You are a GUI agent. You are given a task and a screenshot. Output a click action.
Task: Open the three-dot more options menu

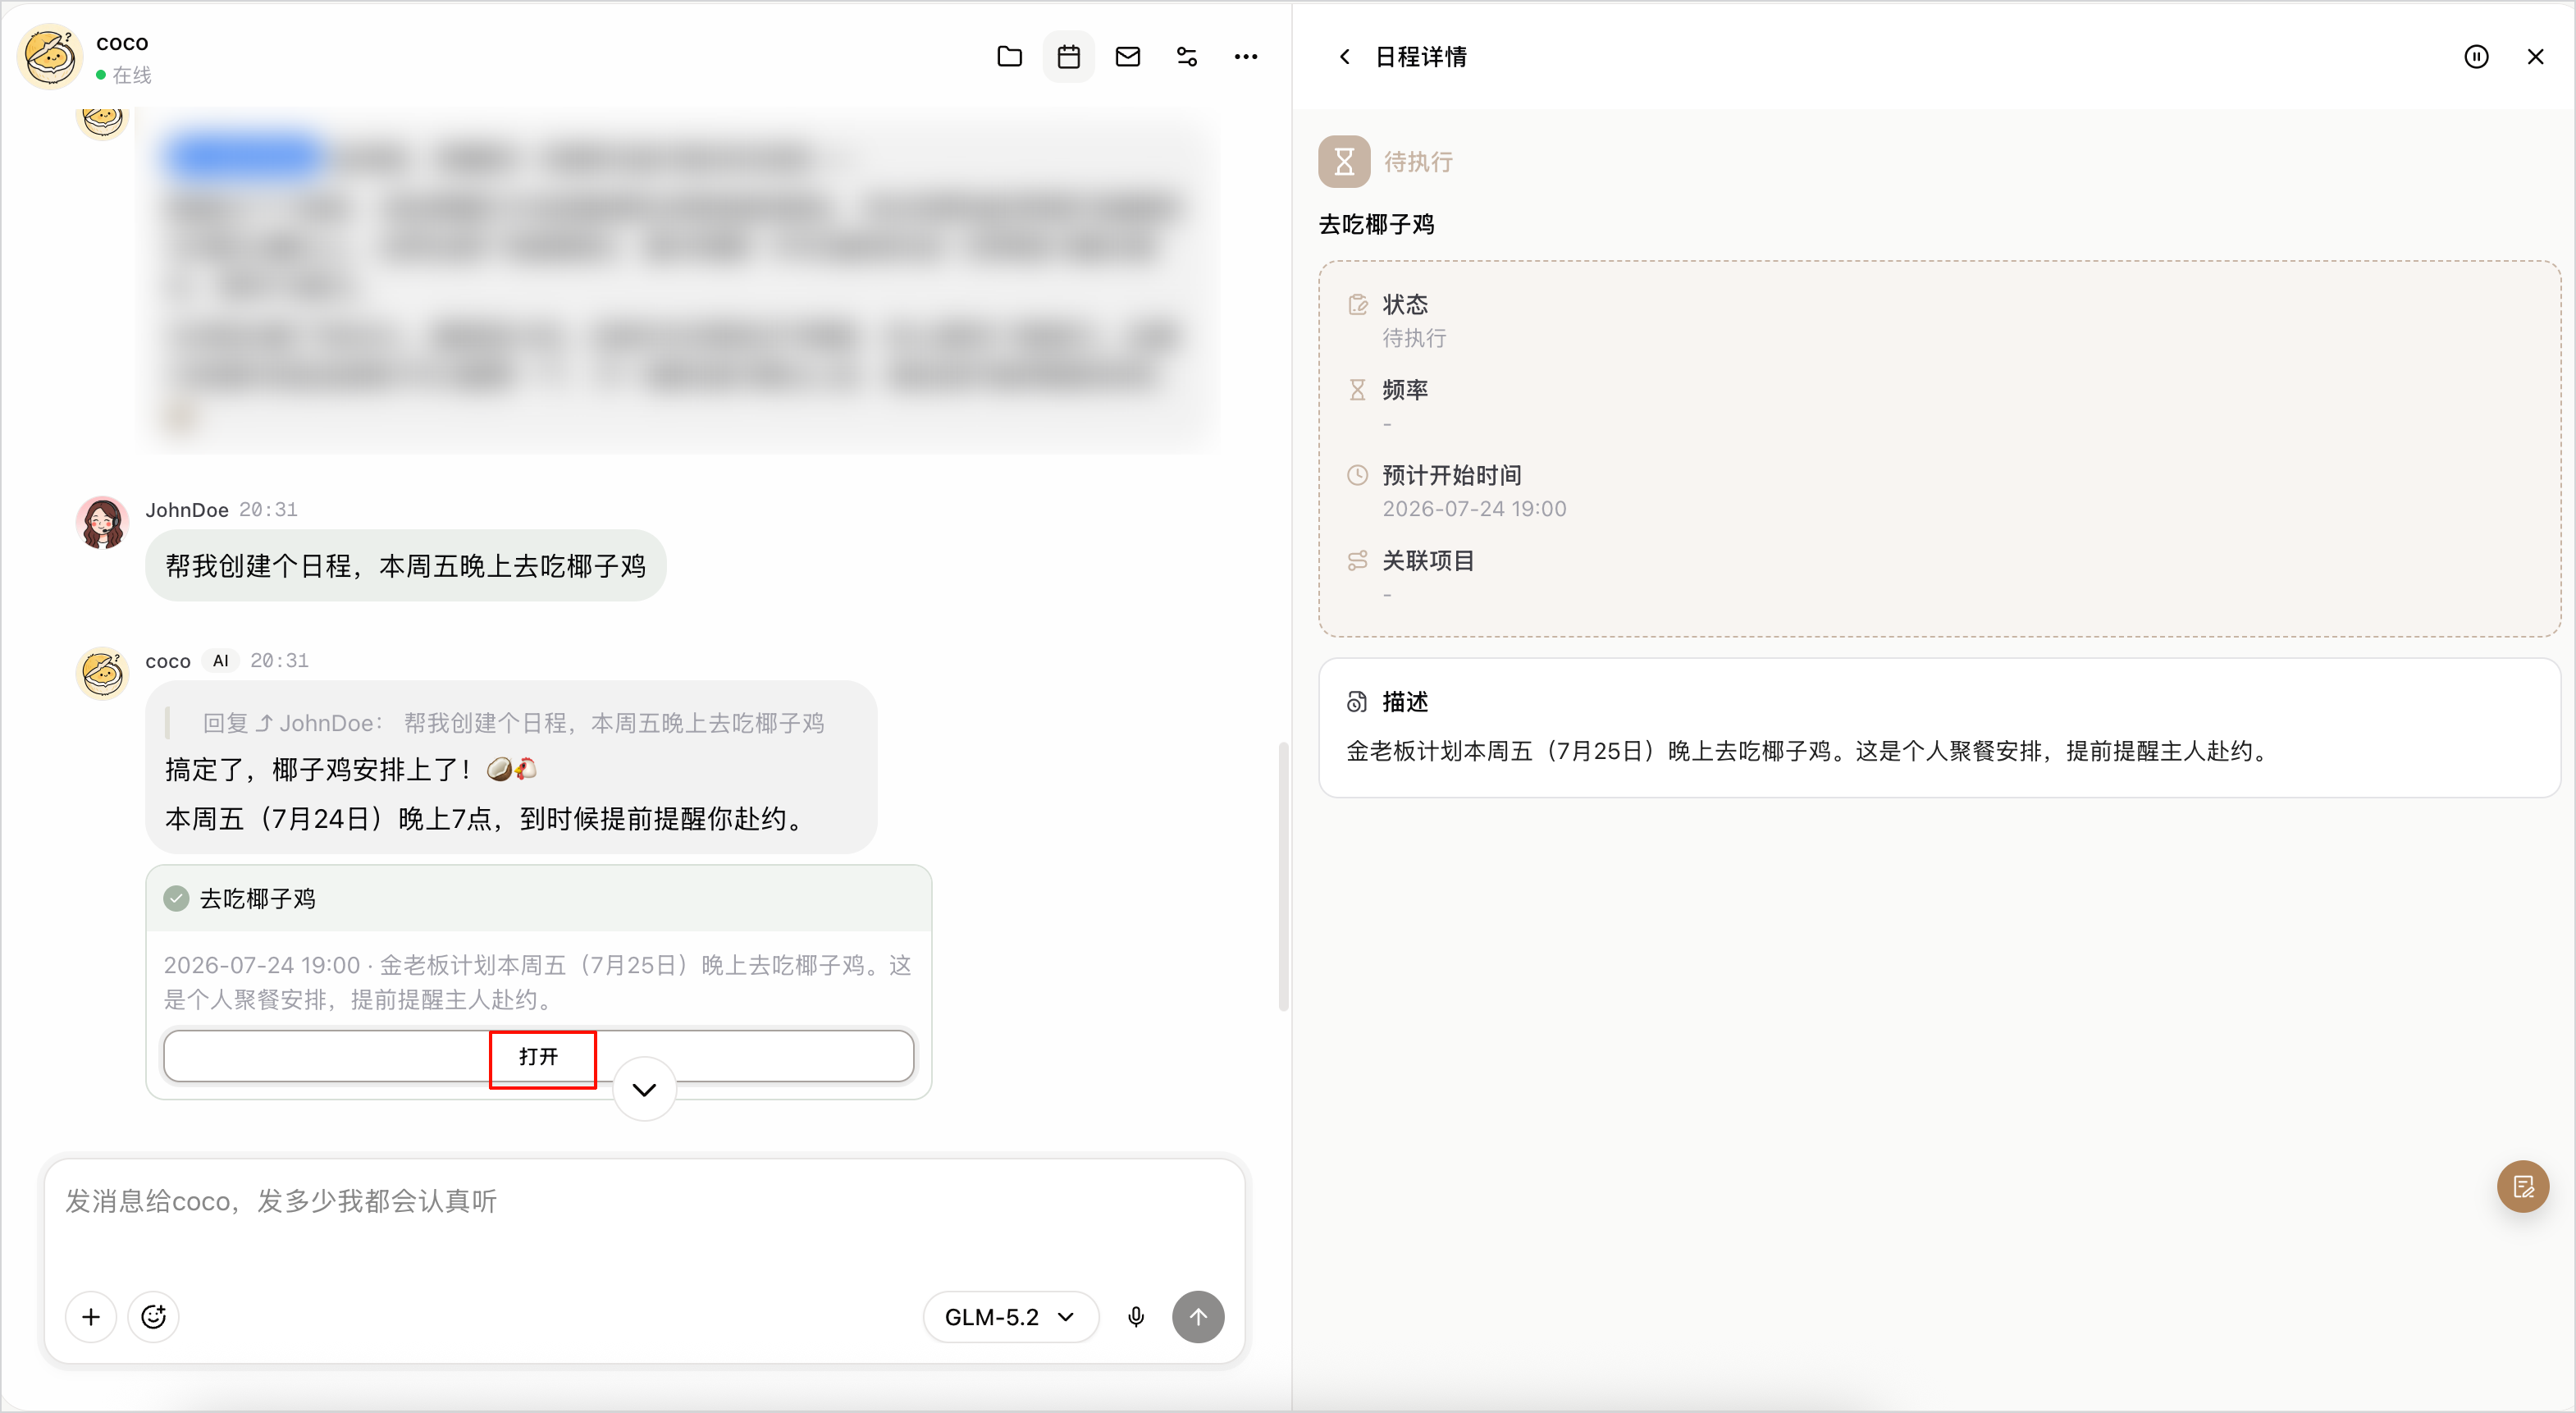tap(1245, 57)
